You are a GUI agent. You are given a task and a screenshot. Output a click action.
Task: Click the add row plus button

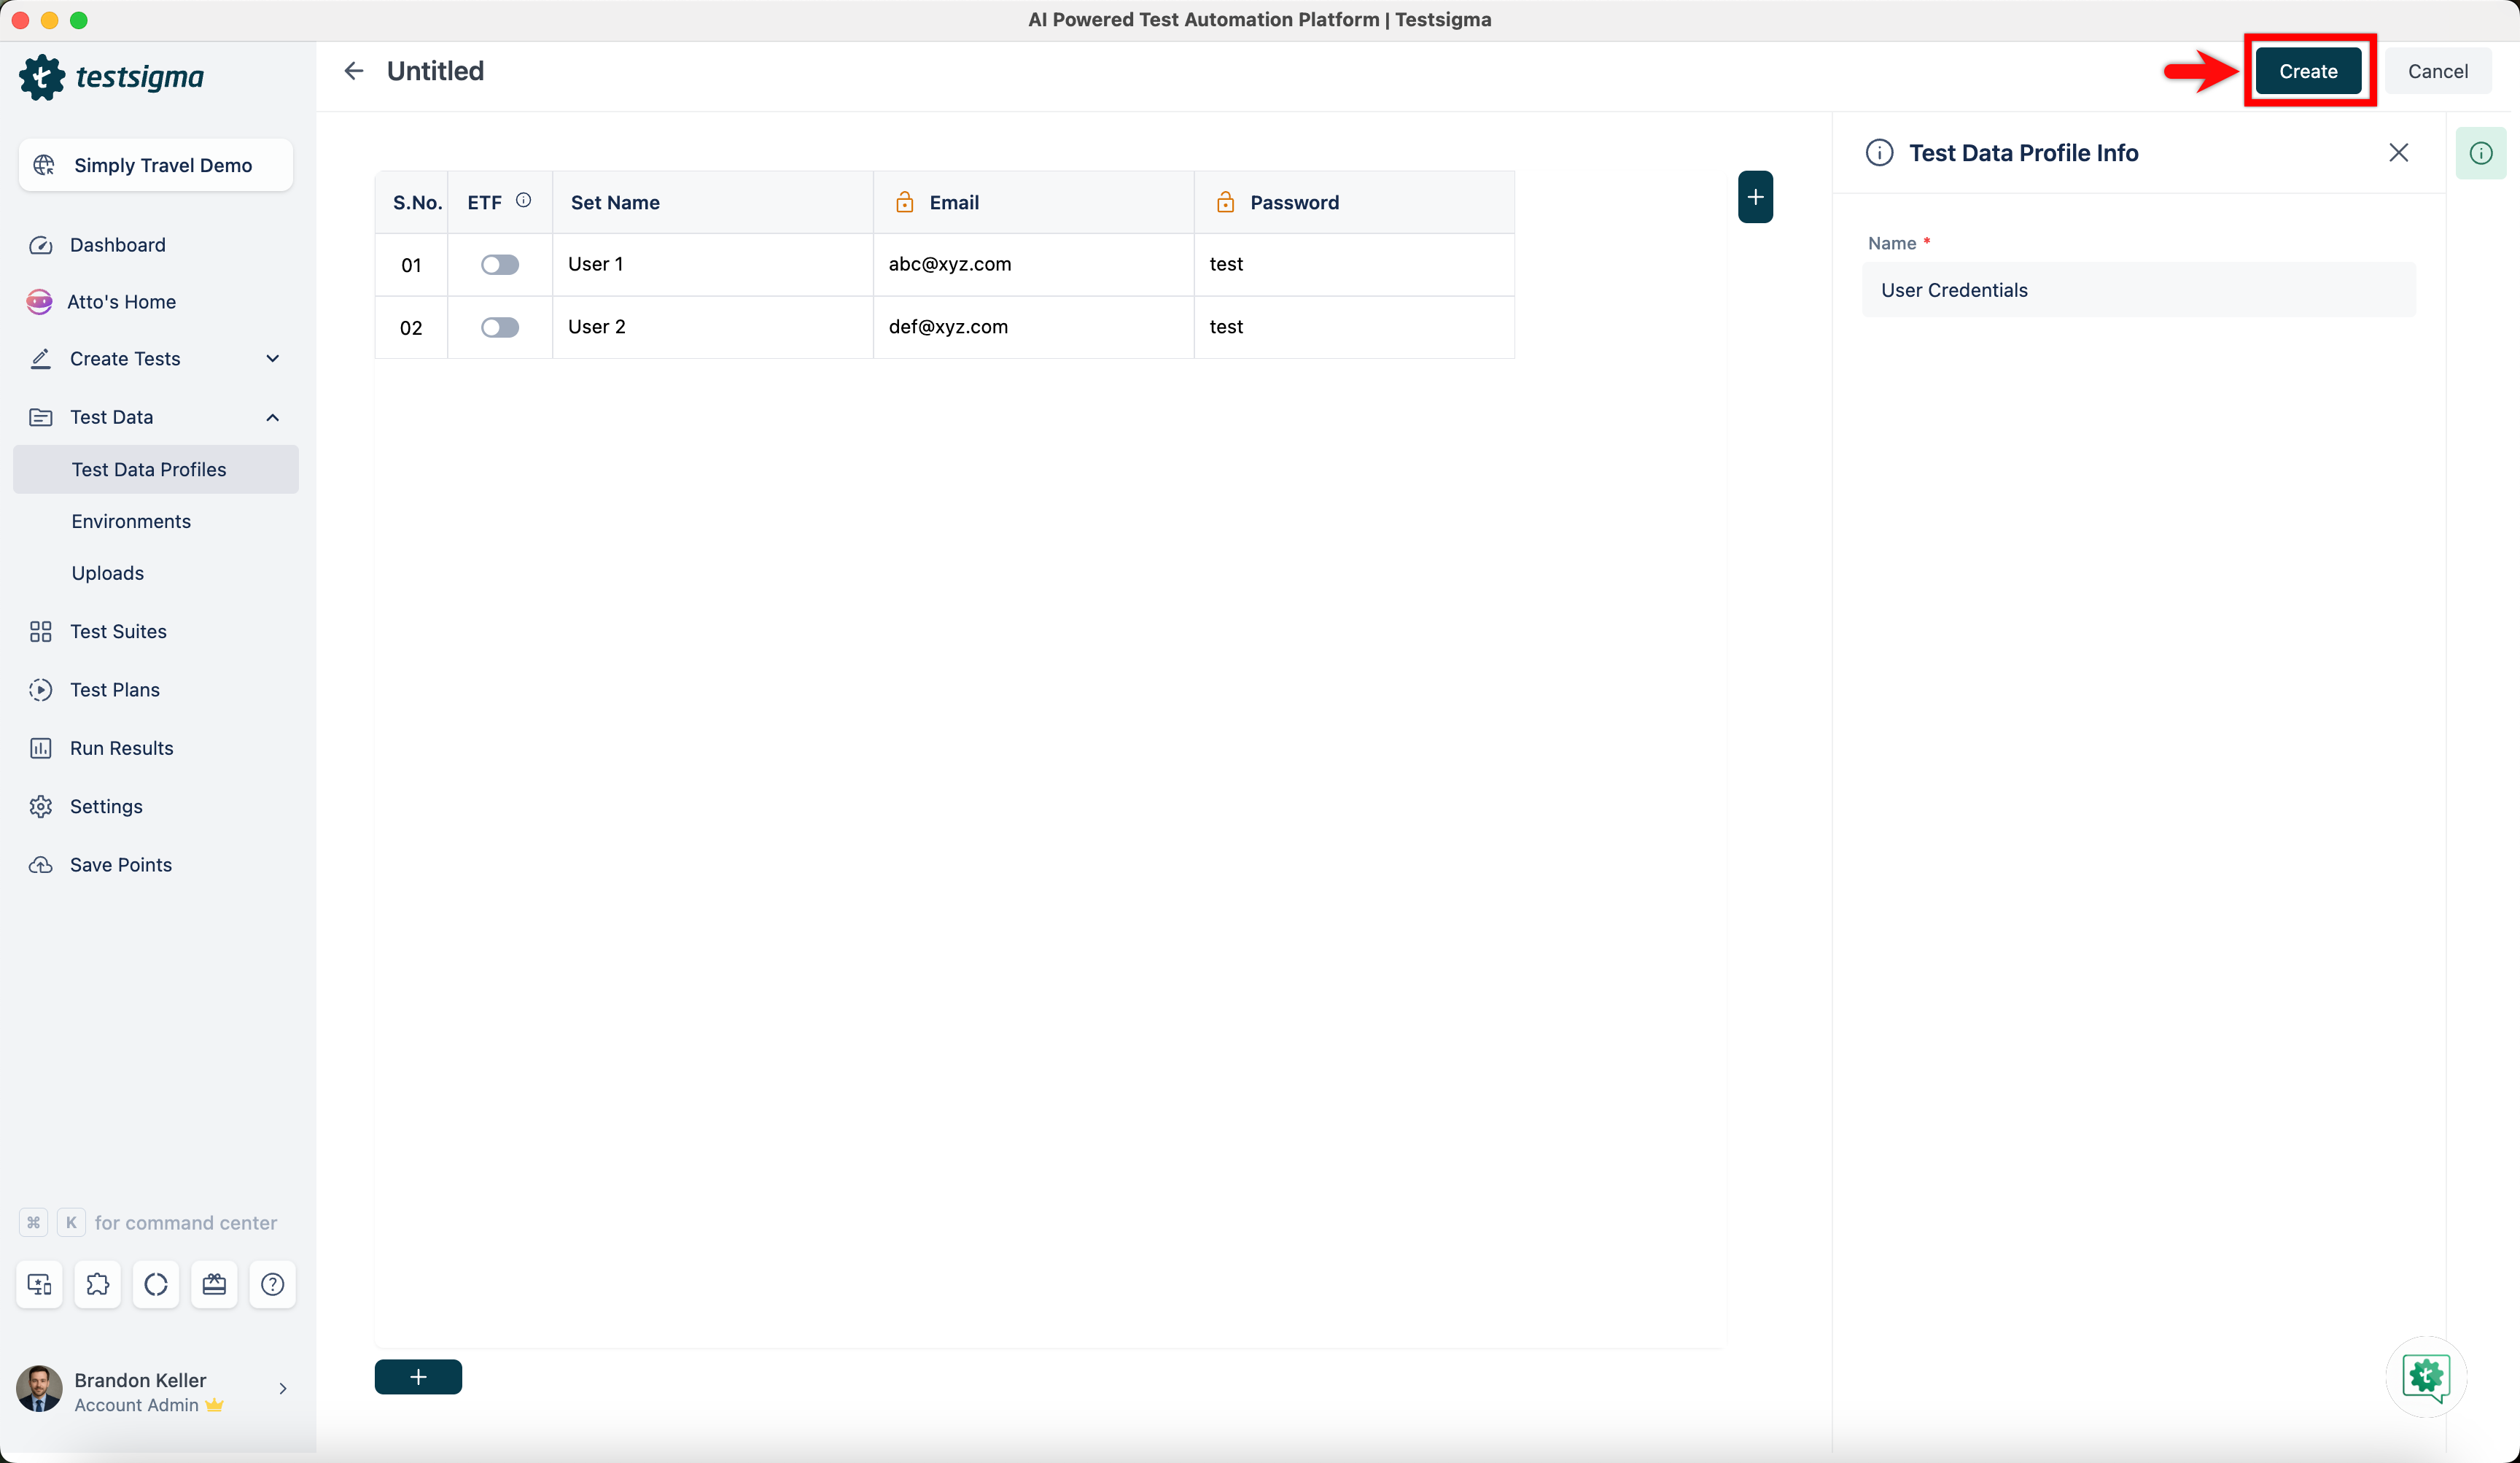[418, 1376]
